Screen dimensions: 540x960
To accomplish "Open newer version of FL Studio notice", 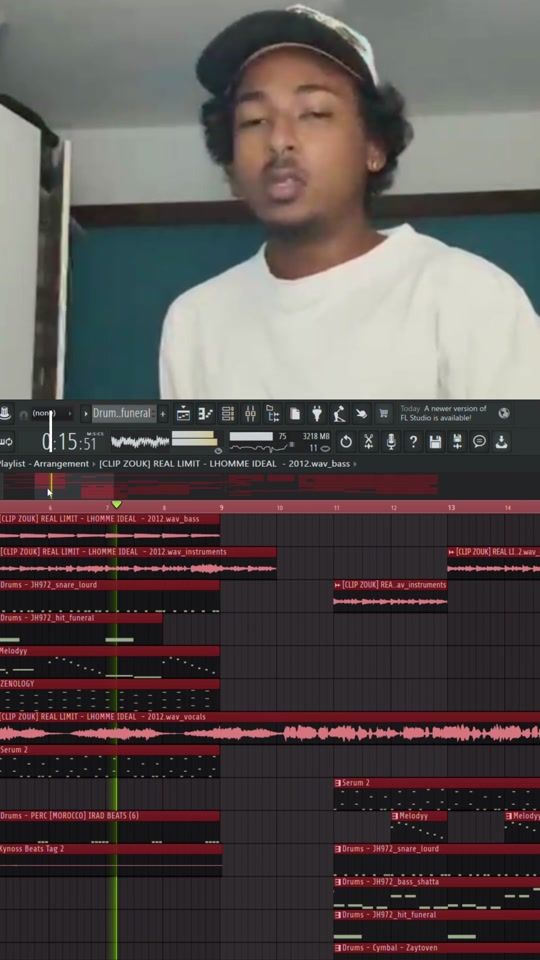I will (444, 413).
